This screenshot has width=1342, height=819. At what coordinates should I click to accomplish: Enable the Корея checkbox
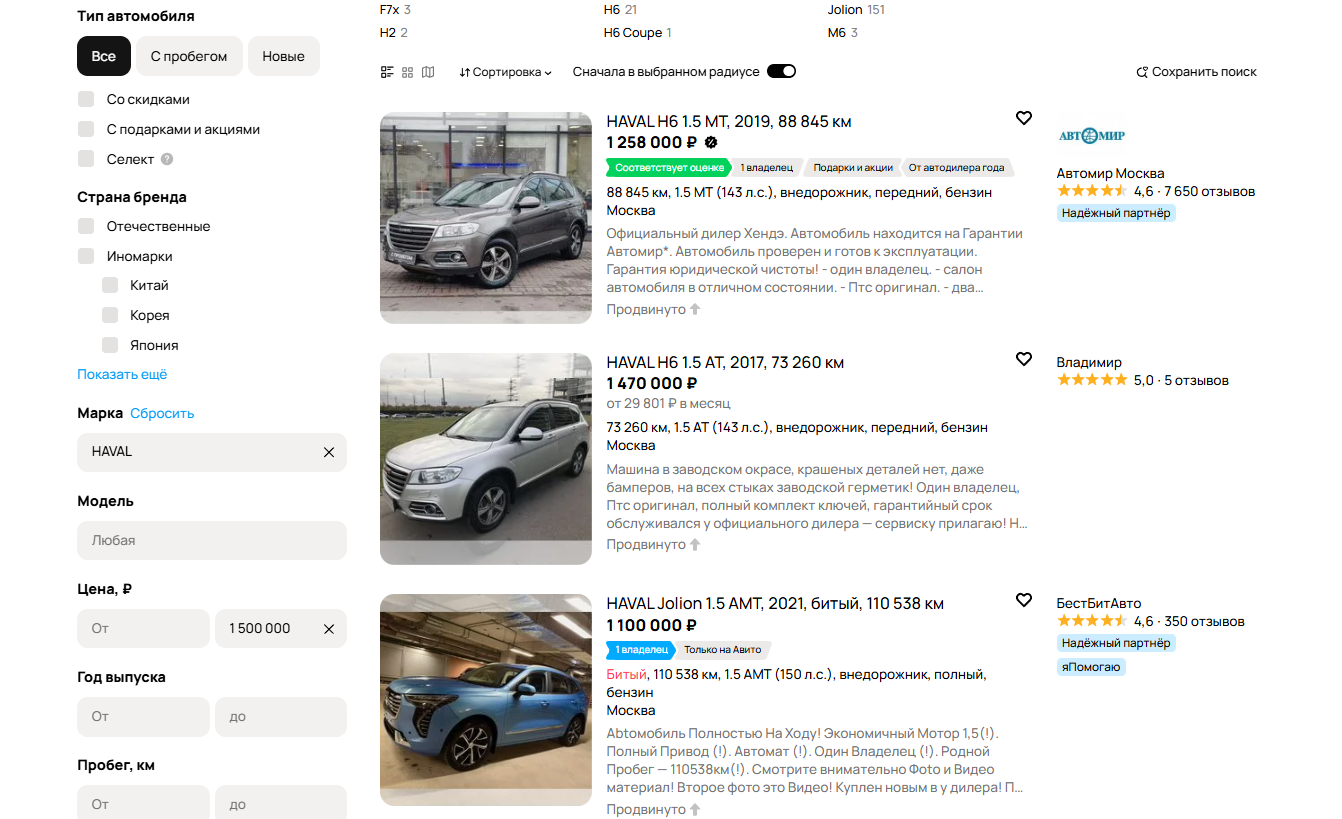pos(110,315)
